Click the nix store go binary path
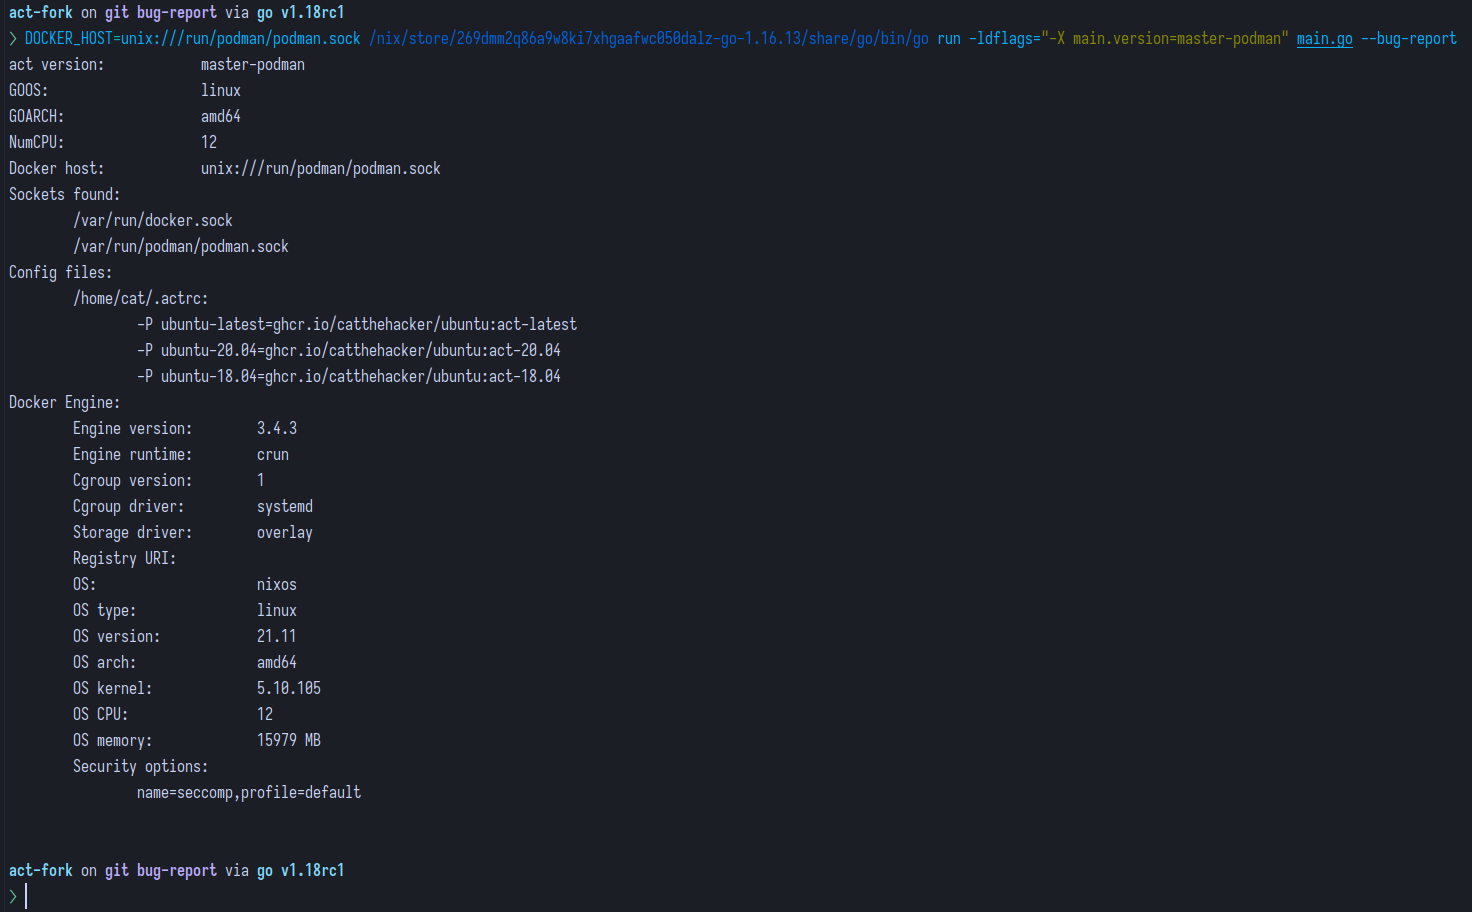The width and height of the screenshot is (1472, 912). click(649, 39)
